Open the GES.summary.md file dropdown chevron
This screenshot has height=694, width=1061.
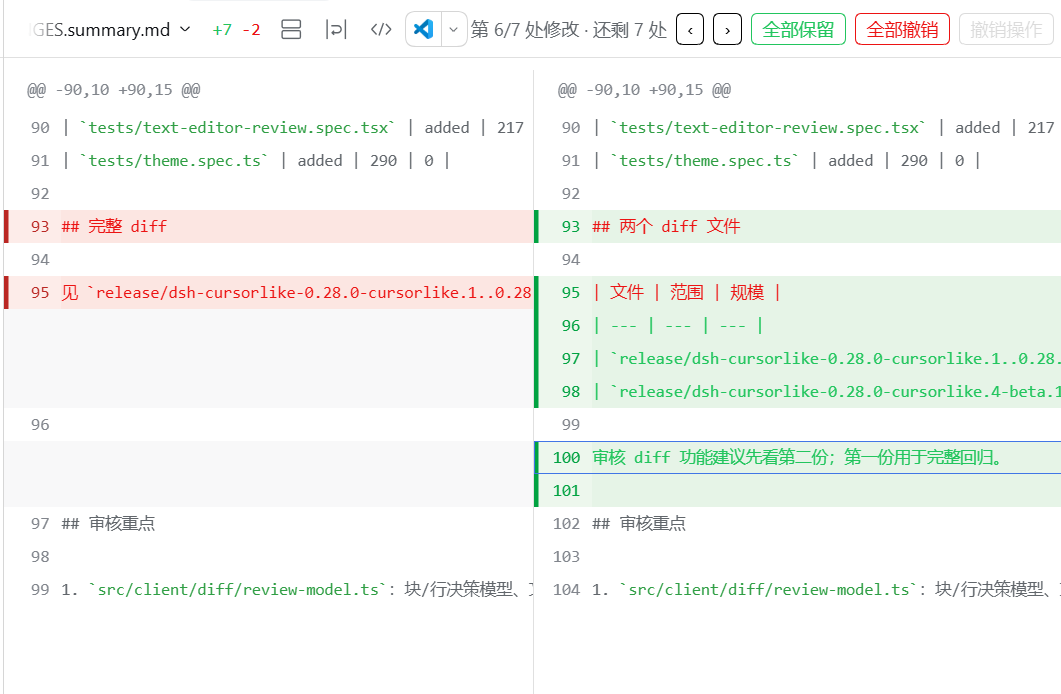pos(185,29)
